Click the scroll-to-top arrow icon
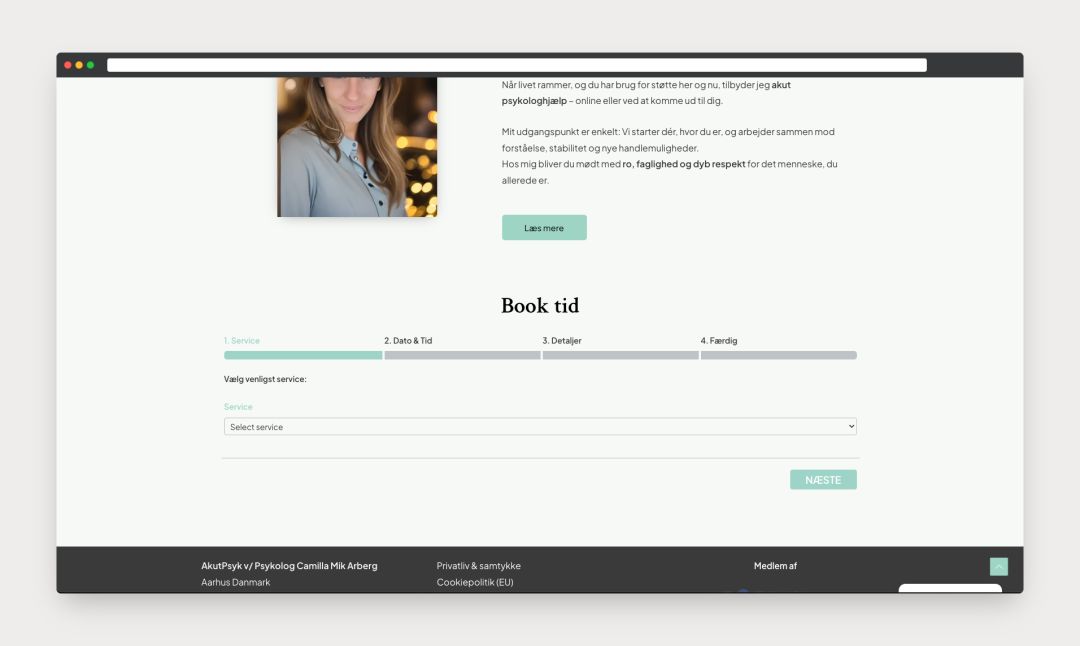The height and width of the screenshot is (646, 1080). pos(998,567)
